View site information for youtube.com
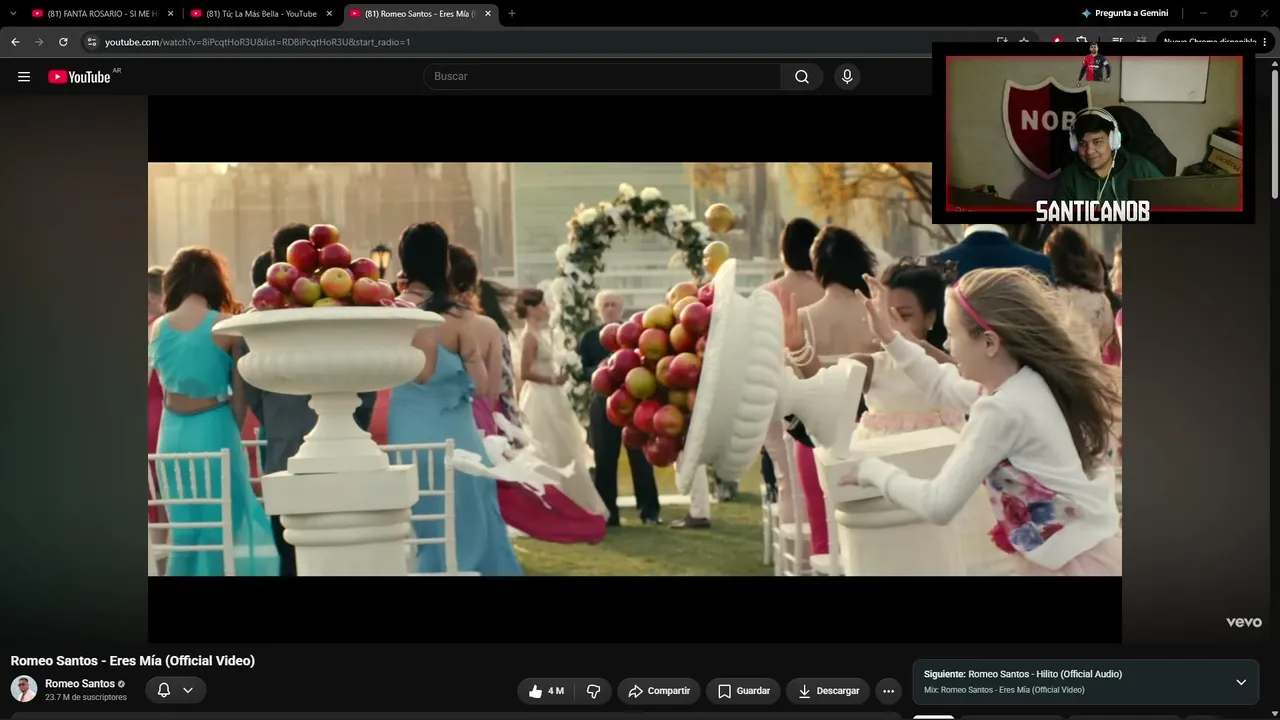1280x720 pixels. point(91,42)
